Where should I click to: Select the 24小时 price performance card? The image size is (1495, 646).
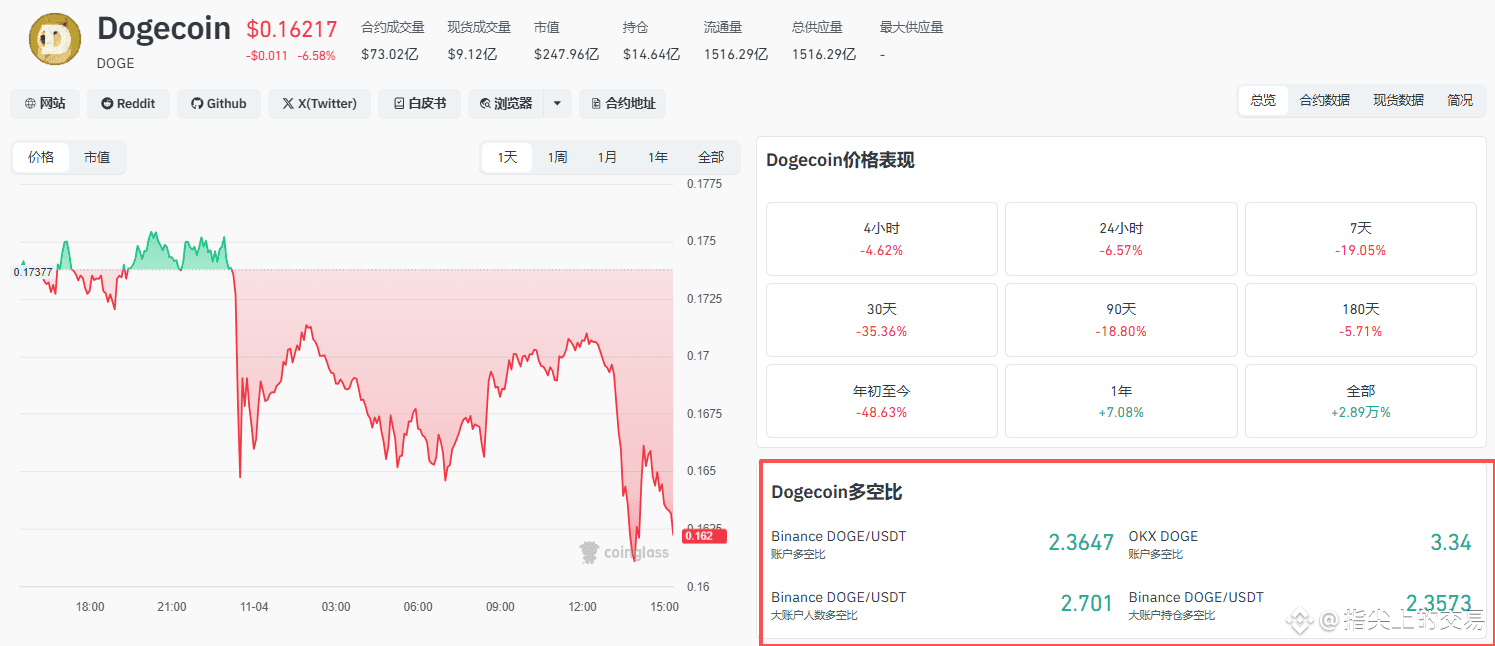(1120, 239)
